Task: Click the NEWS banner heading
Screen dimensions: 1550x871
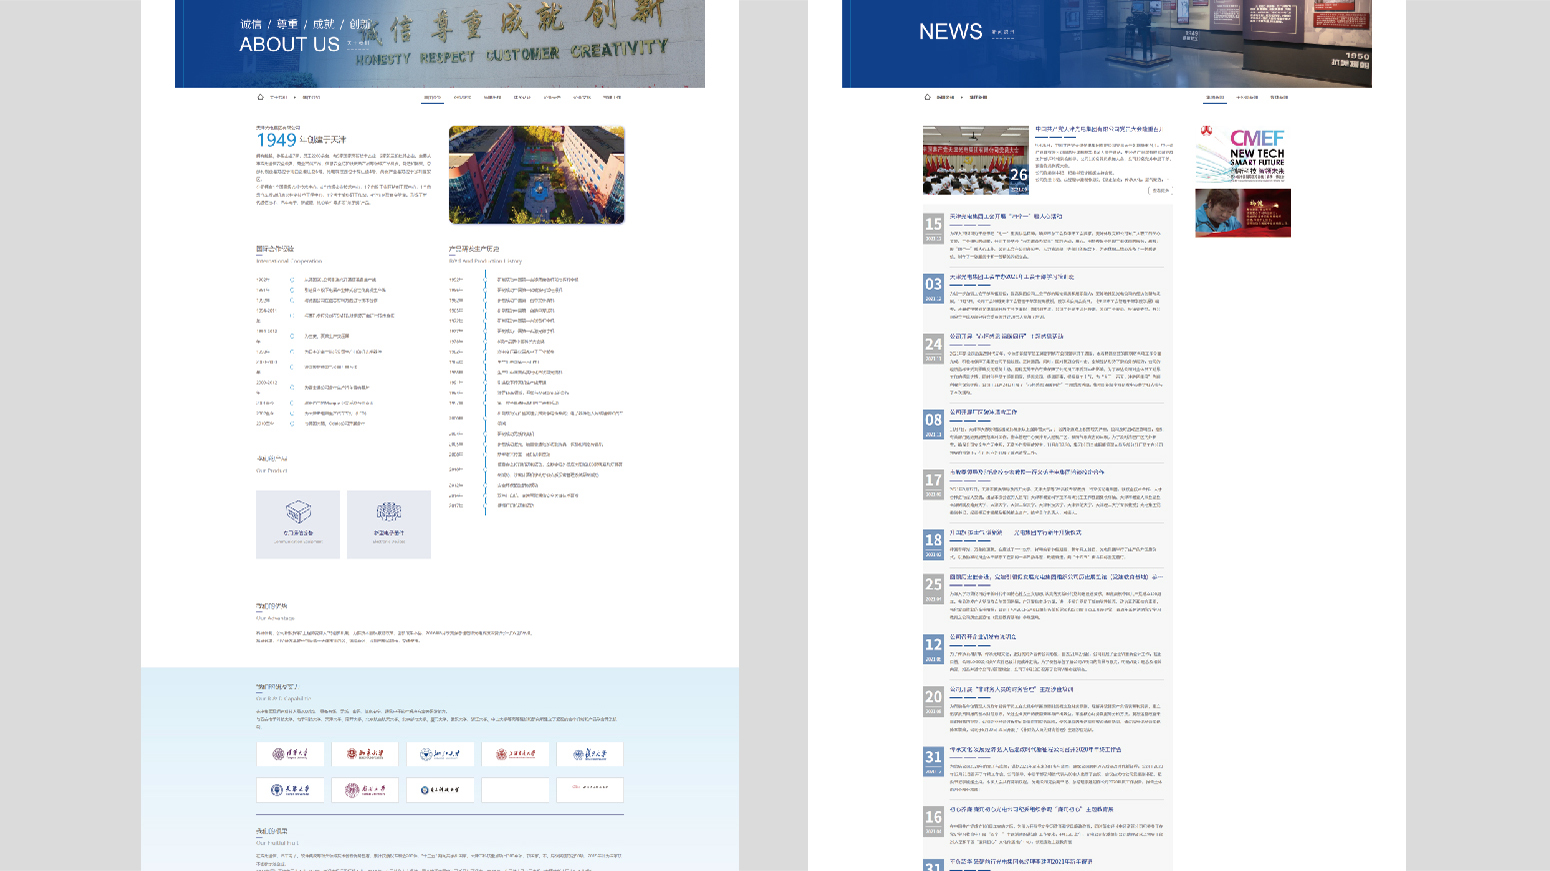Action: (x=951, y=32)
